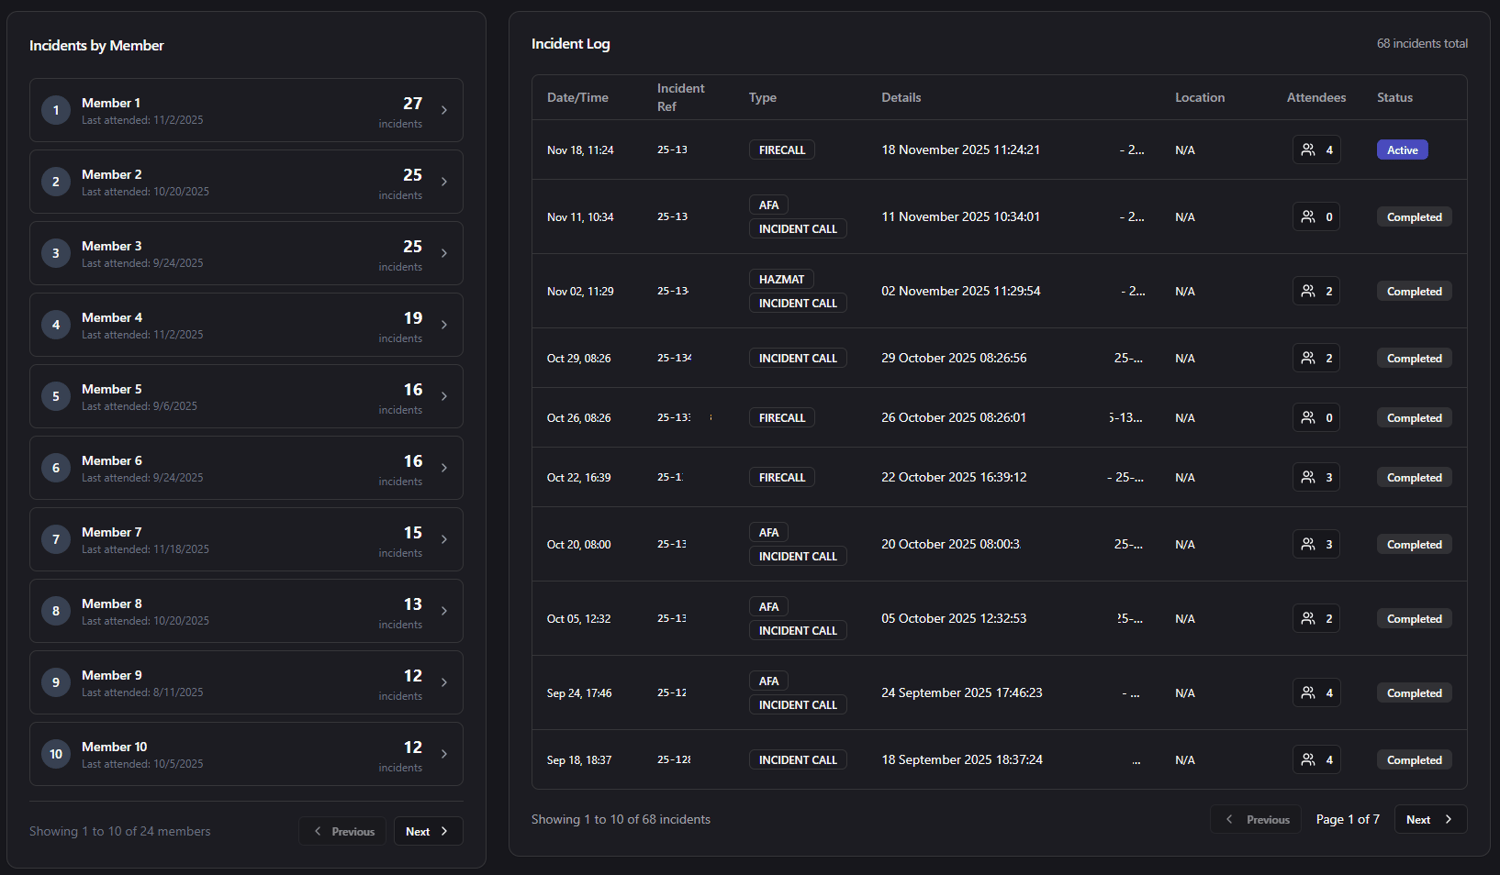1500x875 pixels.
Task: Click attendees icon for Oct 22 incident
Action: 1308,478
